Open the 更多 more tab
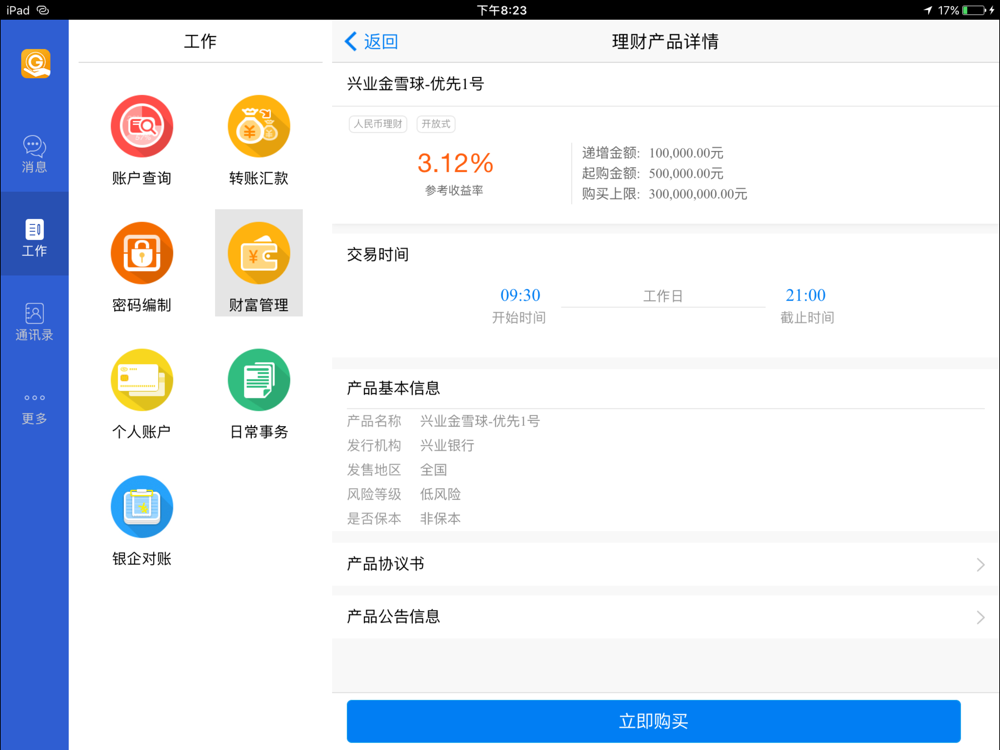Screen dimensions: 1000x750 coord(34,408)
